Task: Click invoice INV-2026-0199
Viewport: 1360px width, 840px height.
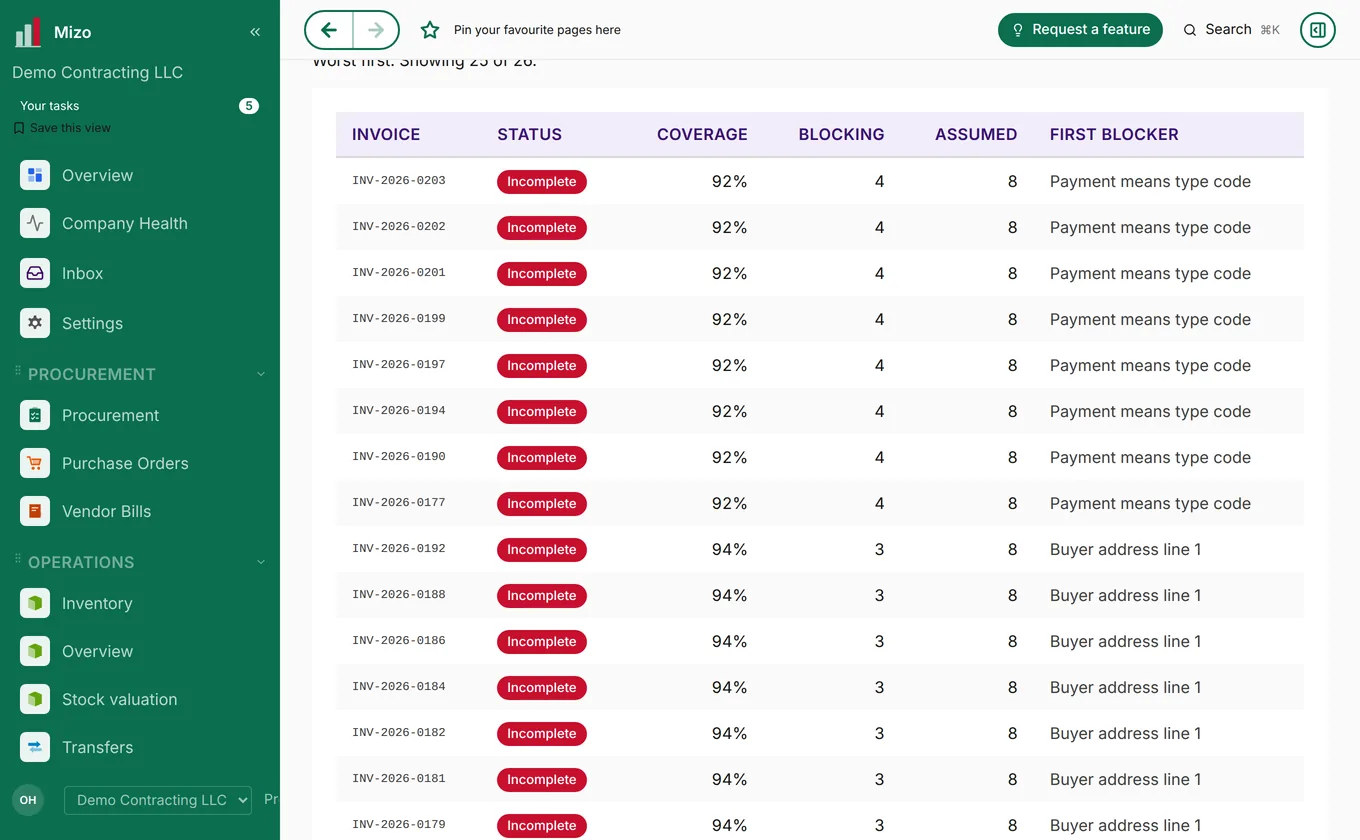Action: 399,319
